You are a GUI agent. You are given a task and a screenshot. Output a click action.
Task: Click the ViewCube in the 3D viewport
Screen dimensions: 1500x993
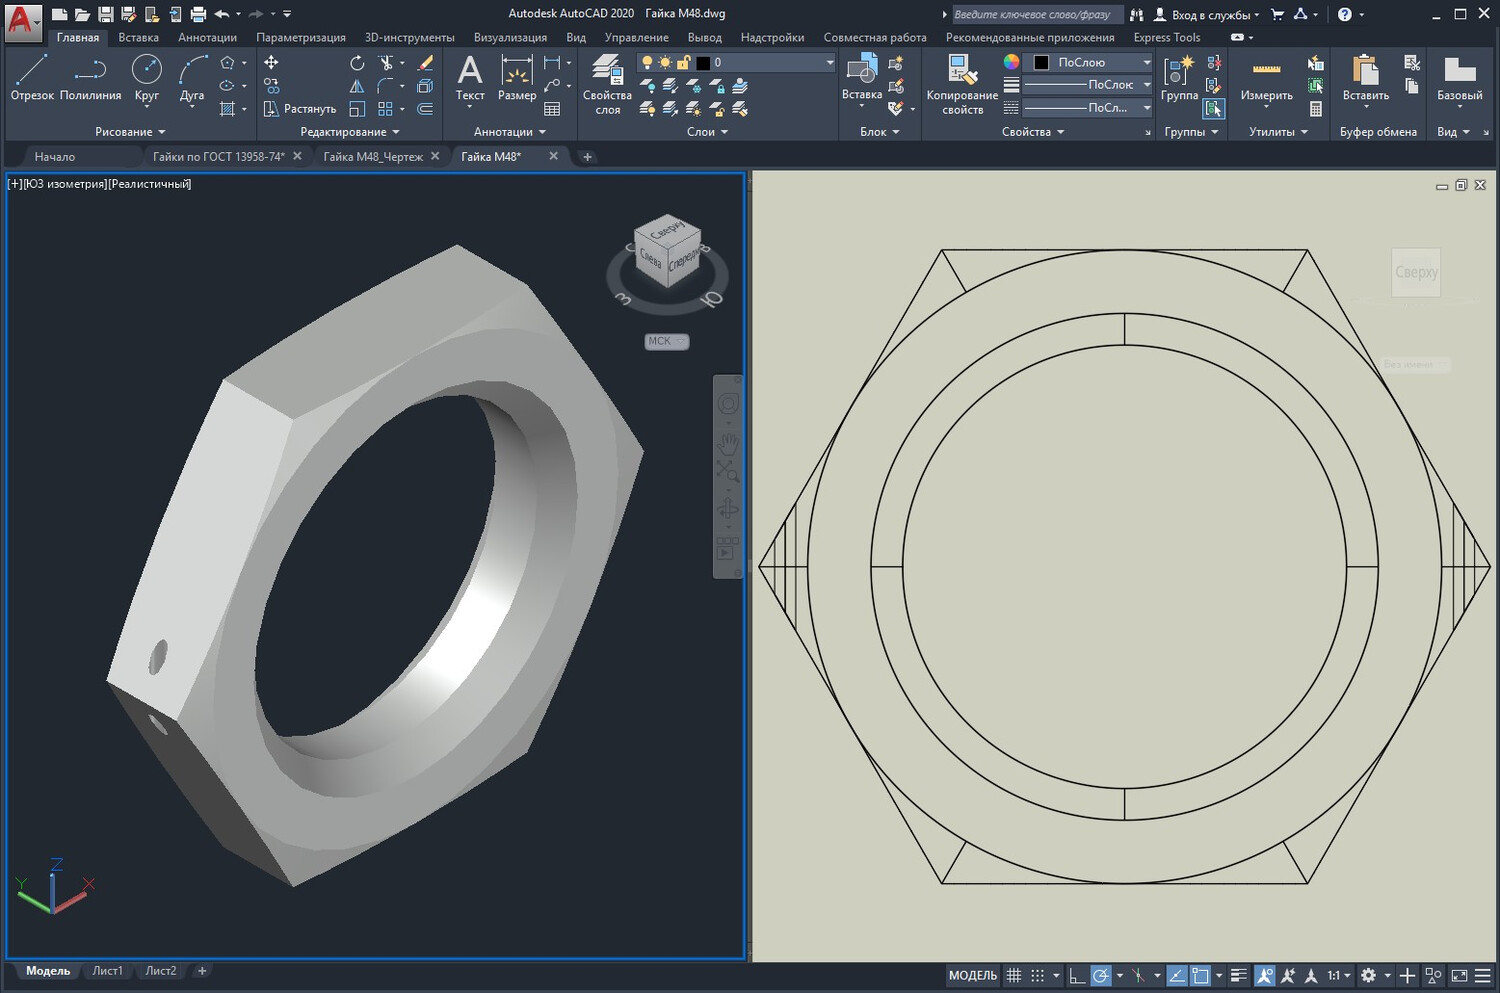click(667, 253)
